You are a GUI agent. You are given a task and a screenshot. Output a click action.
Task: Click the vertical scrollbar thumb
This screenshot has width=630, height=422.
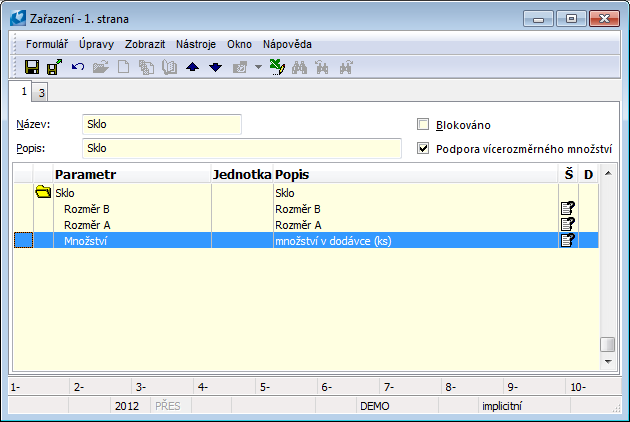(608, 344)
